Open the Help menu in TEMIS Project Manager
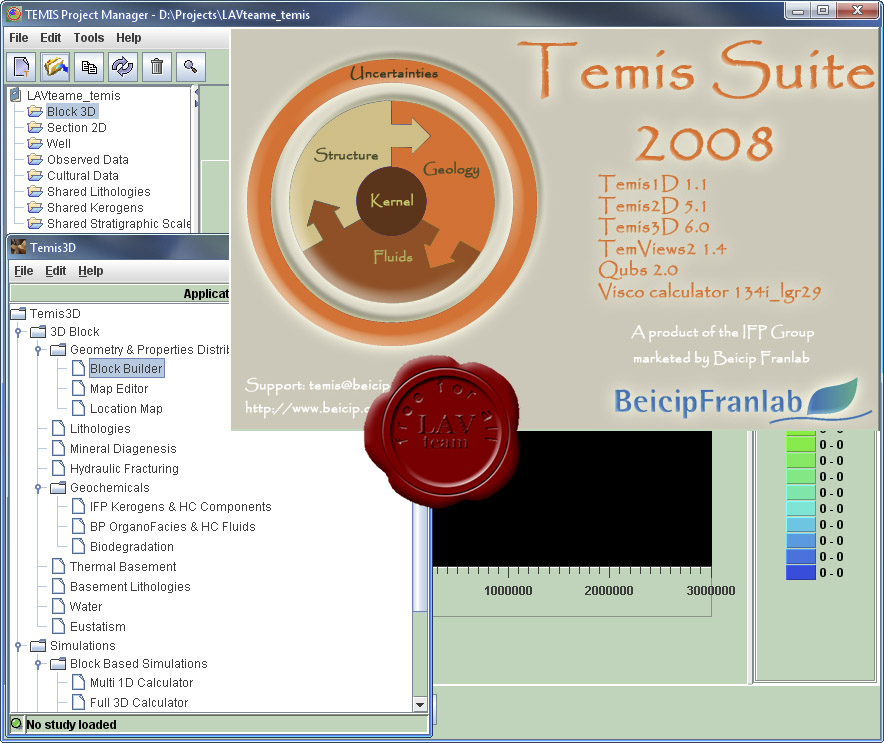The image size is (884, 743). [x=129, y=38]
